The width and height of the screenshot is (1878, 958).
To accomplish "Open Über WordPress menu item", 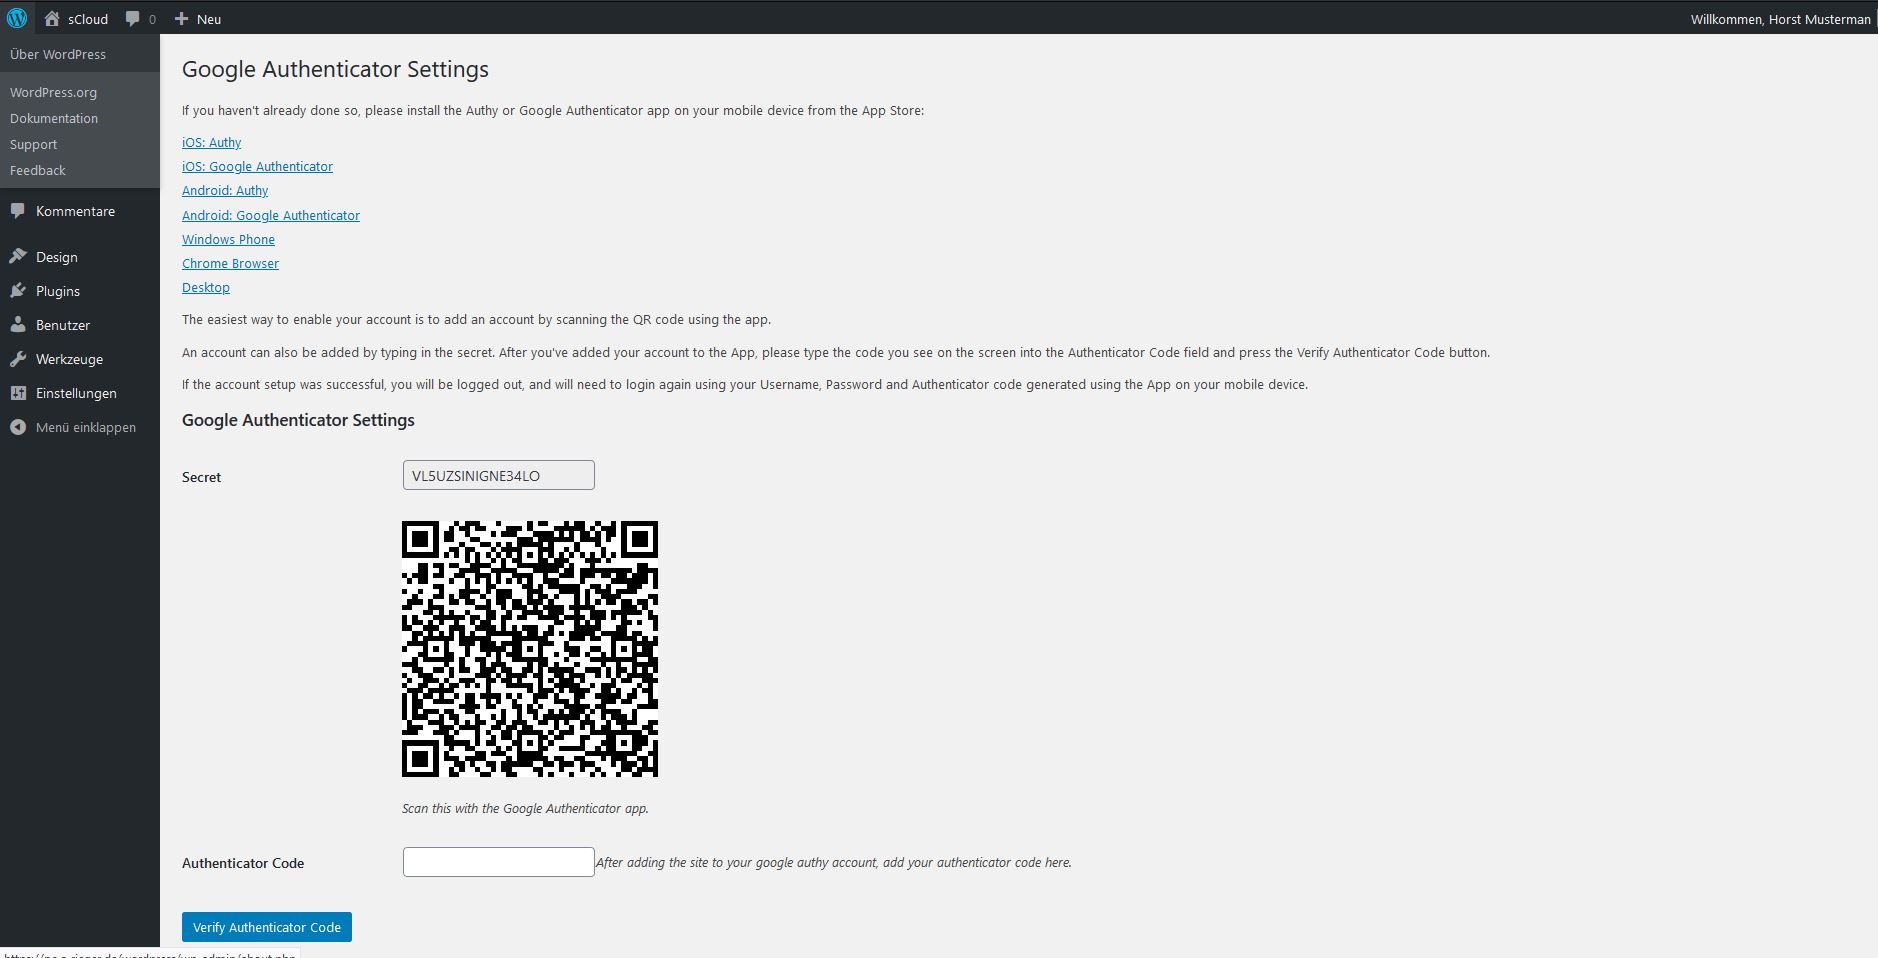I will (x=58, y=54).
